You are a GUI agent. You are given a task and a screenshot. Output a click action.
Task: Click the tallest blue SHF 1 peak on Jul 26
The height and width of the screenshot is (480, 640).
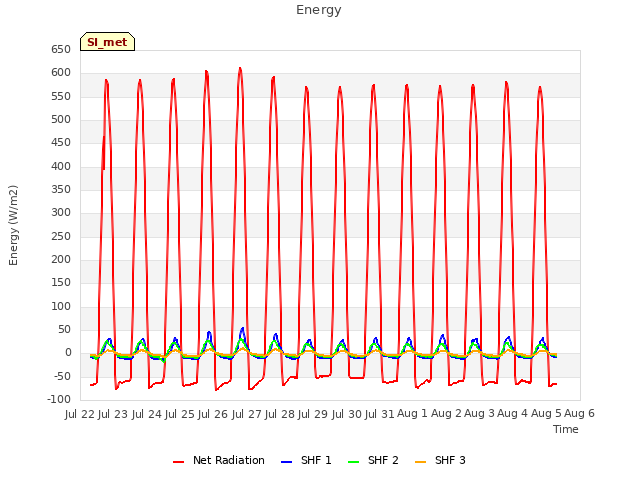coord(242,329)
